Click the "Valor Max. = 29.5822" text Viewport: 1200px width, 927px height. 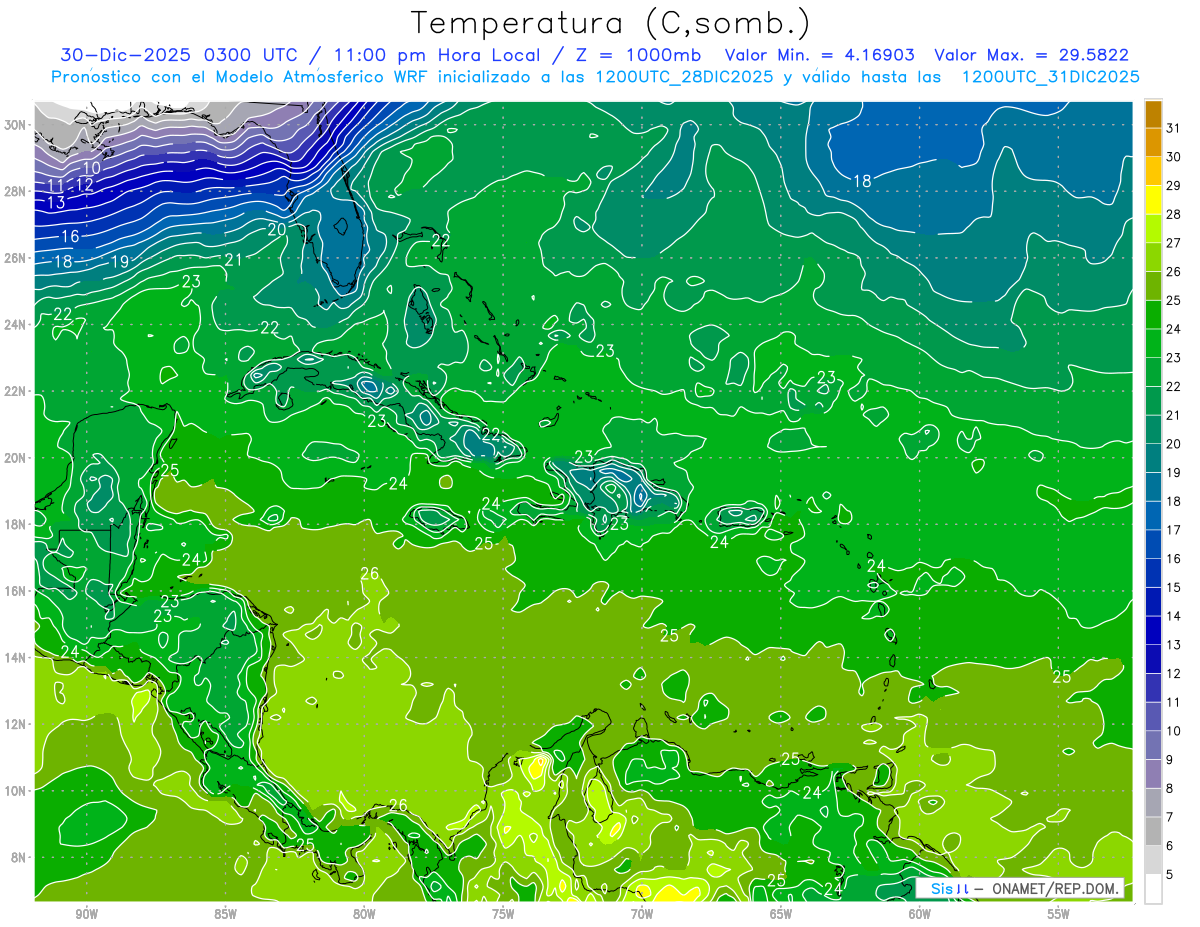pos(1032,55)
